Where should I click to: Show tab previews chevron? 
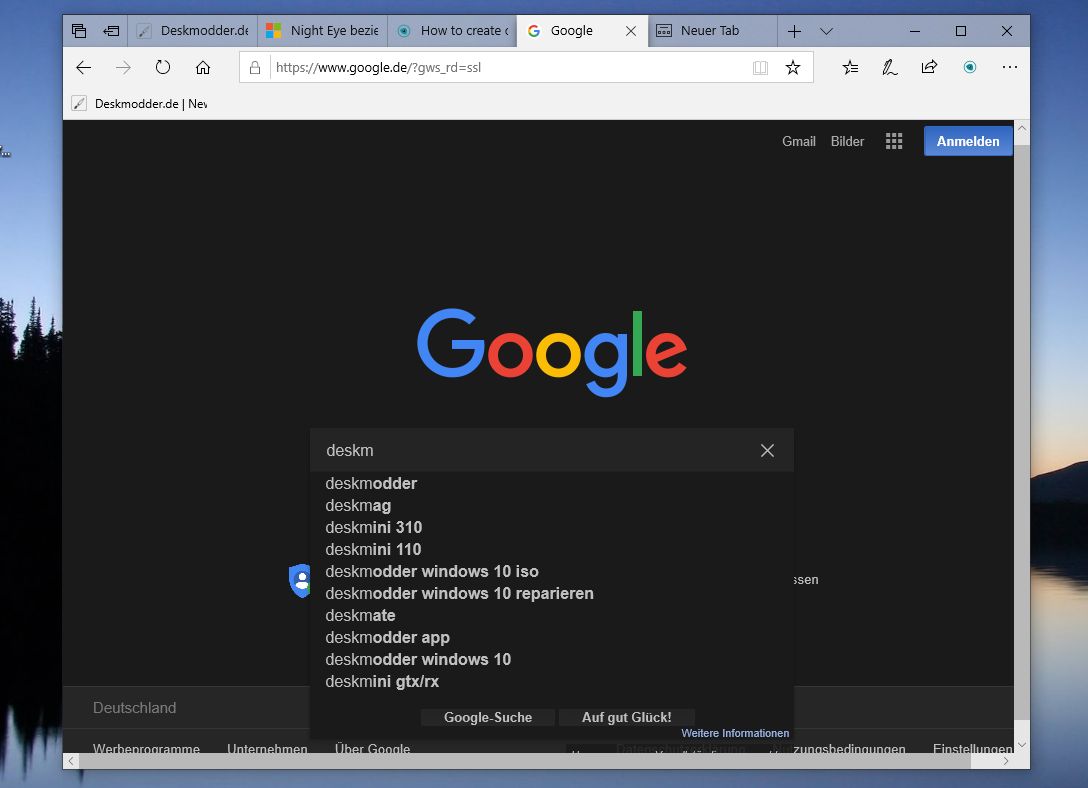[826, 31]
